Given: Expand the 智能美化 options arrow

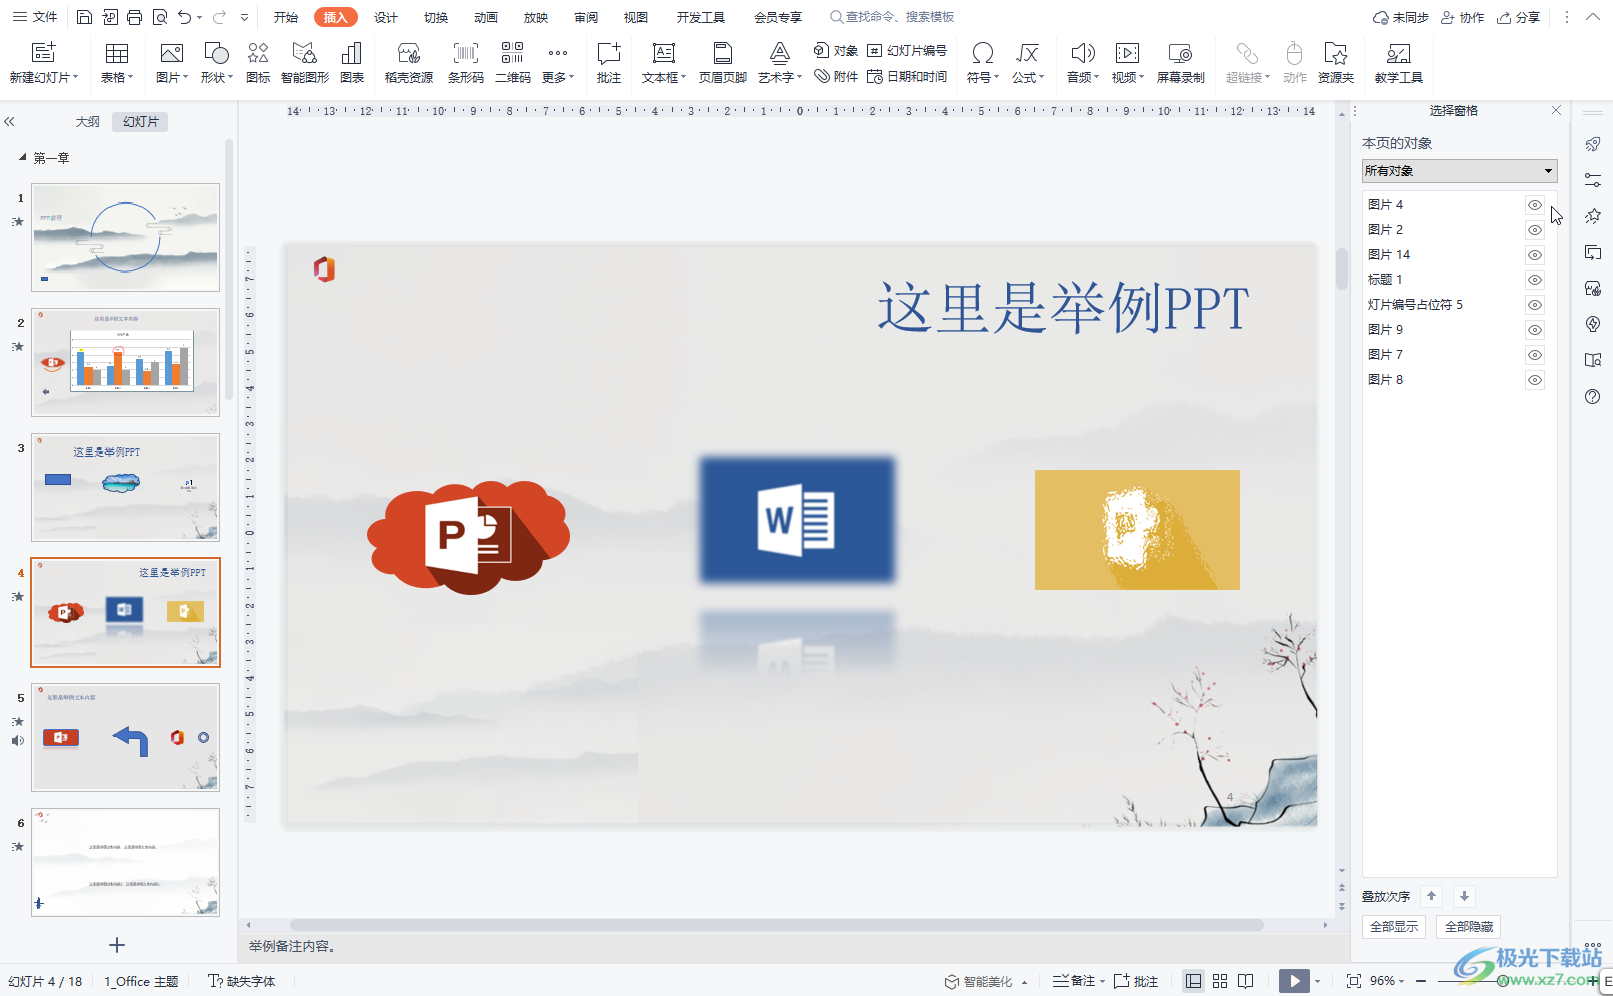Looking at the screenshot, I should 1025,982.
